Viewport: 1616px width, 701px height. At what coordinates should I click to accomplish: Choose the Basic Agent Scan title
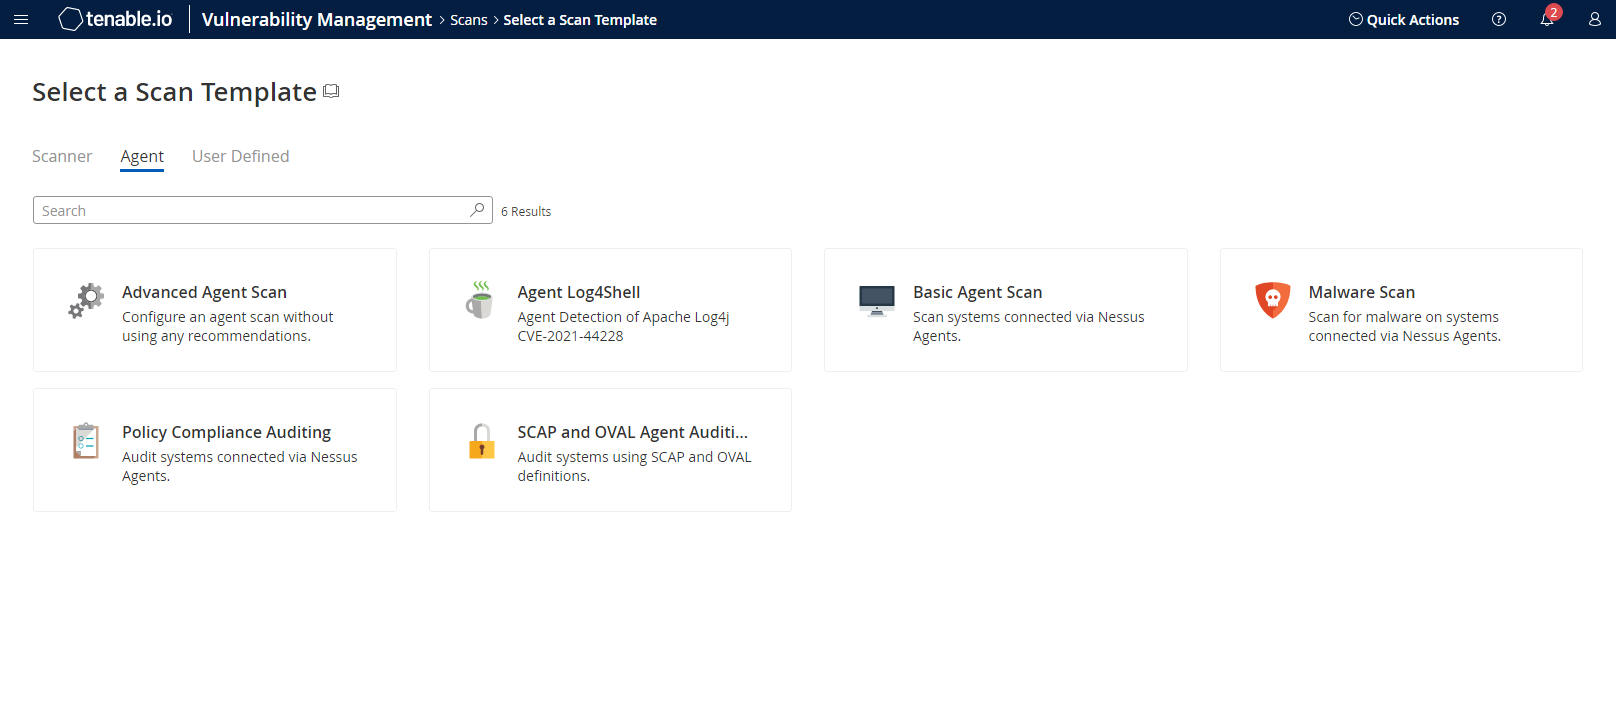click(x=978, y=292)
